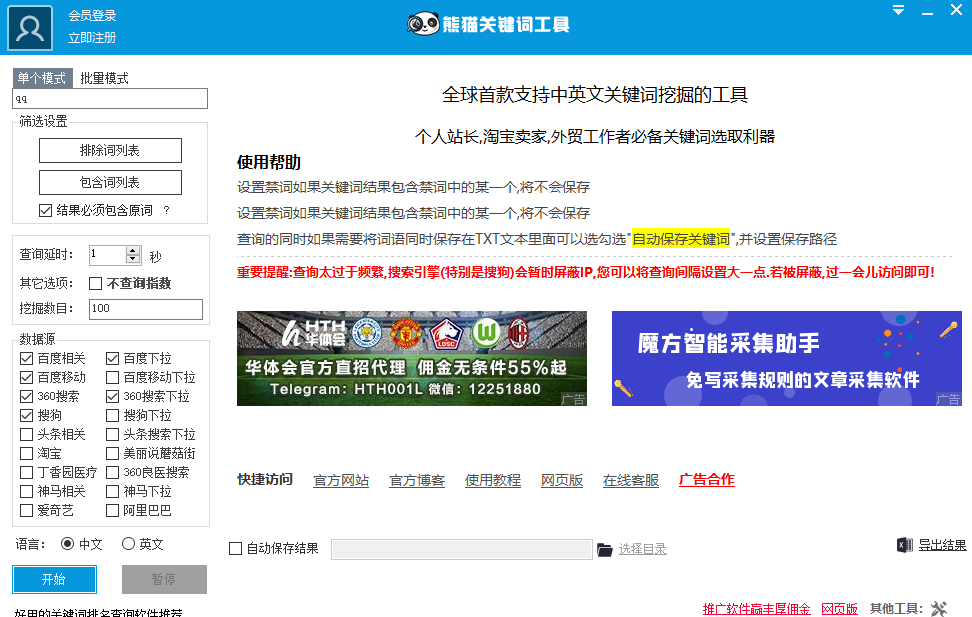This screenshot has height=617, width=972.
Task: Uncheck 360搜索 data source
Action: pos(26,396)
